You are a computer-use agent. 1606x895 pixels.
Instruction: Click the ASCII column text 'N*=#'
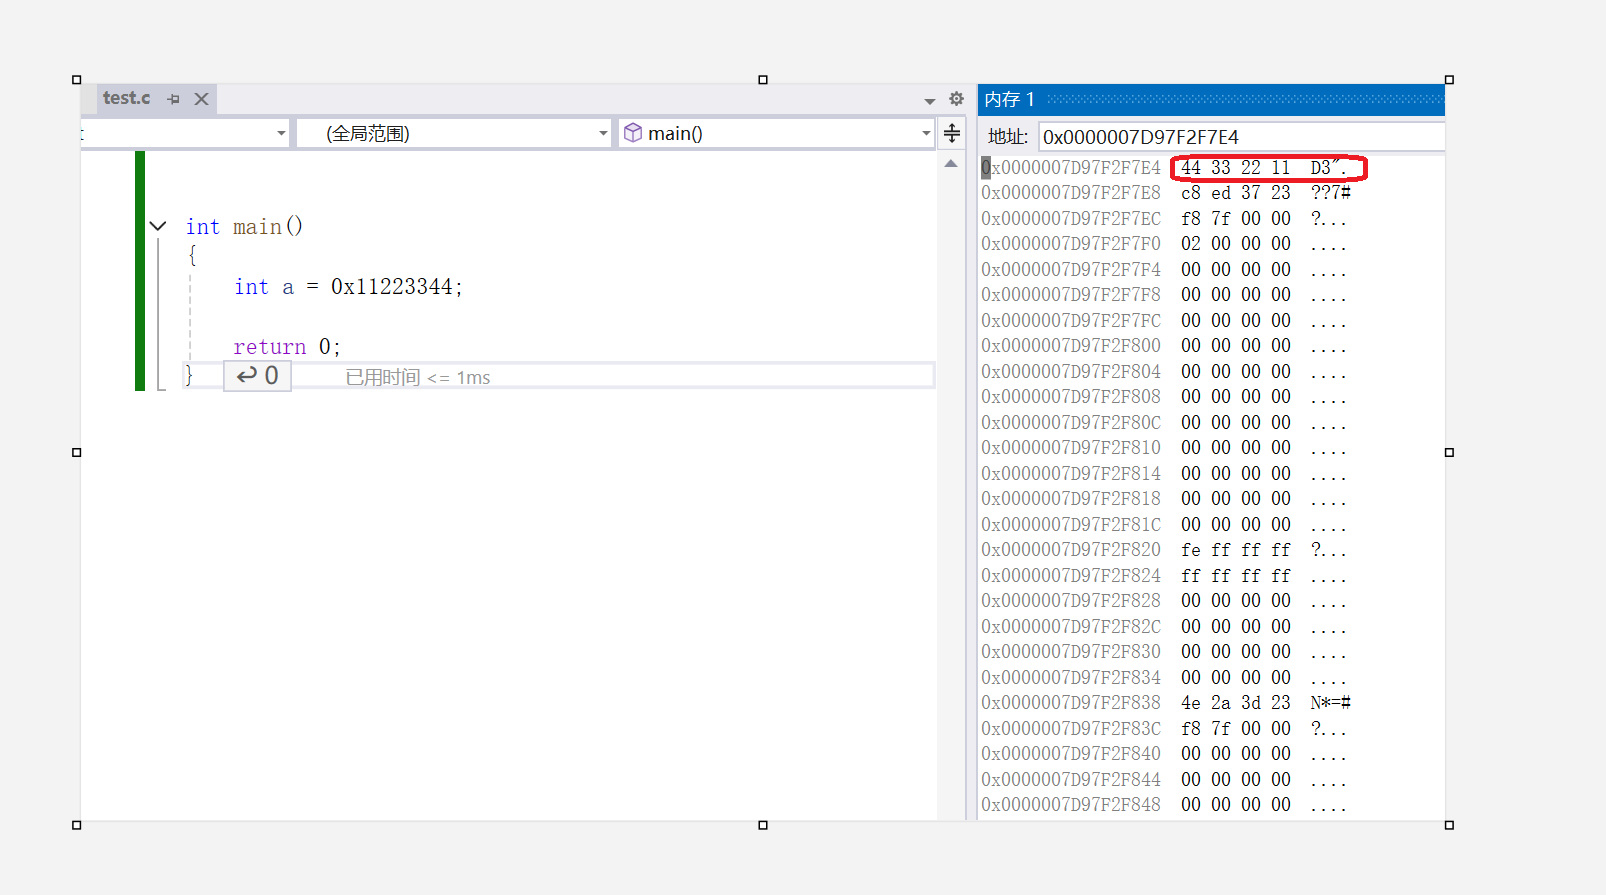[1331, 702]
